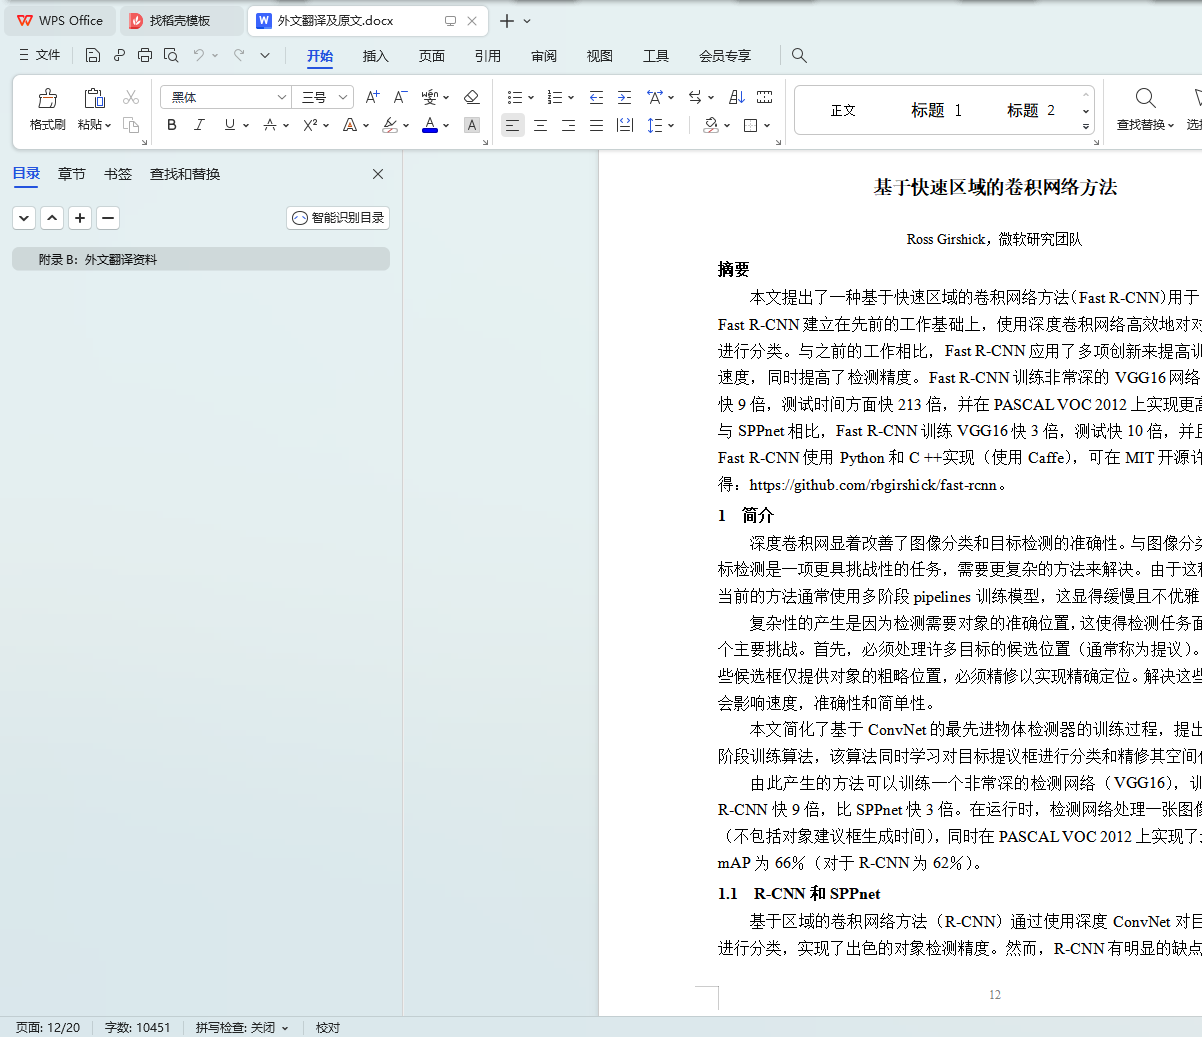Image resolution: width=1202 pixels, height=1037 pixels.
Task: Click the 智能识别目录 button
Action: 338,218
